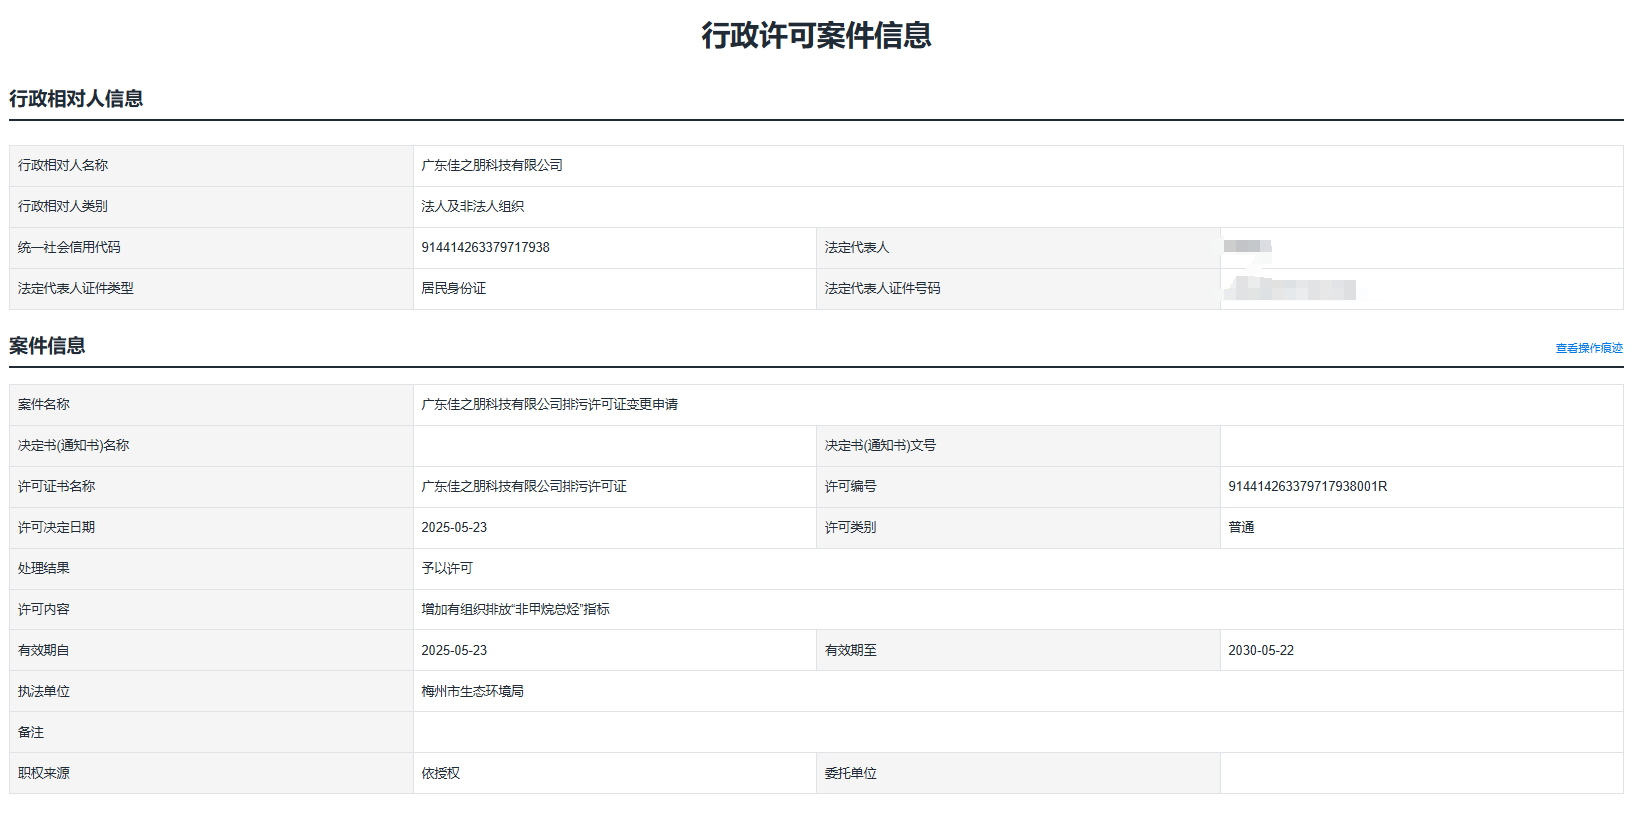Click the 案件信息 section heading

[x=47, y=345]
